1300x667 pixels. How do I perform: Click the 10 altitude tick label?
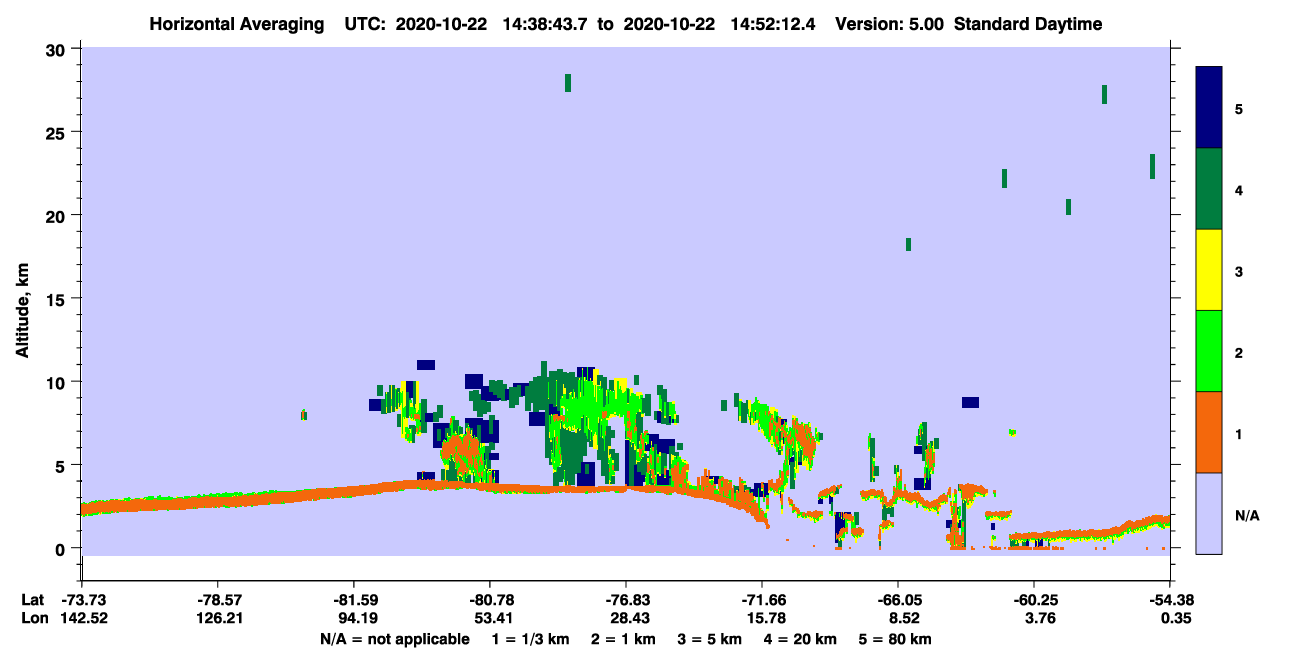[57, 382]
